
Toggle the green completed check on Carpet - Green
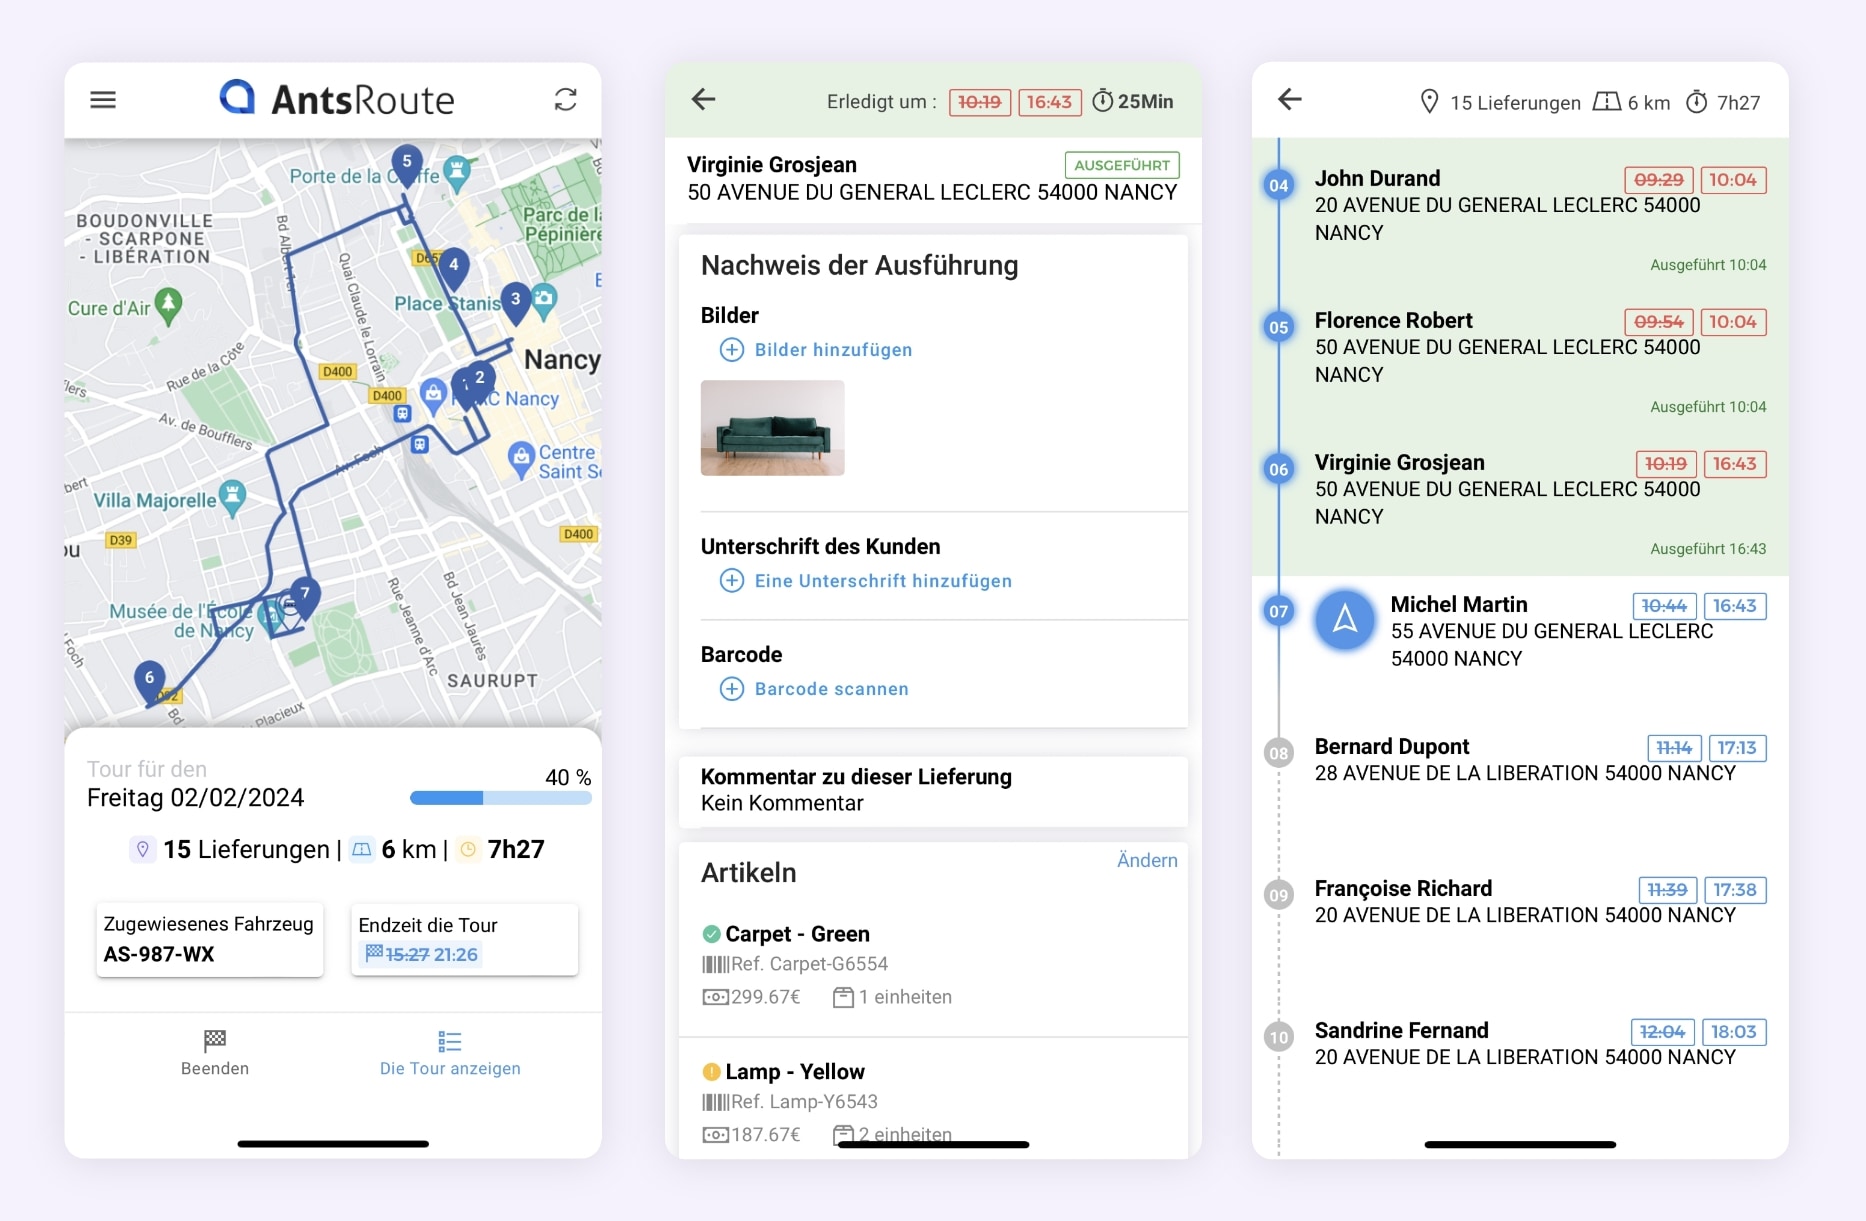[x=711, y=933]
